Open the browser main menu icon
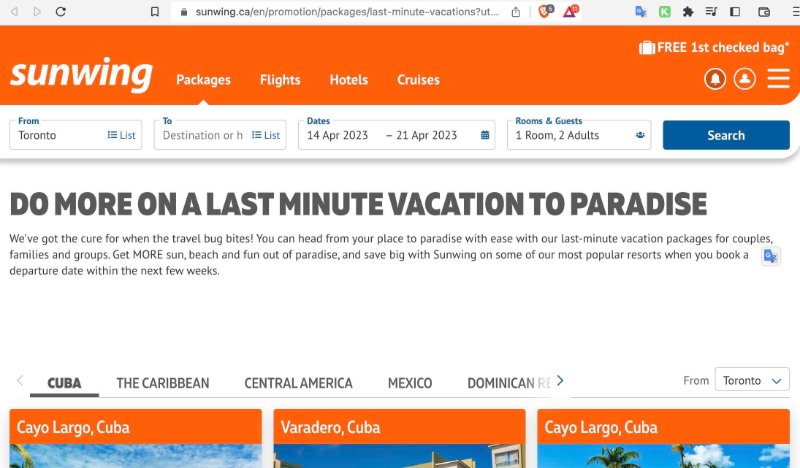800x468 pixels. (x=795, y=12)
